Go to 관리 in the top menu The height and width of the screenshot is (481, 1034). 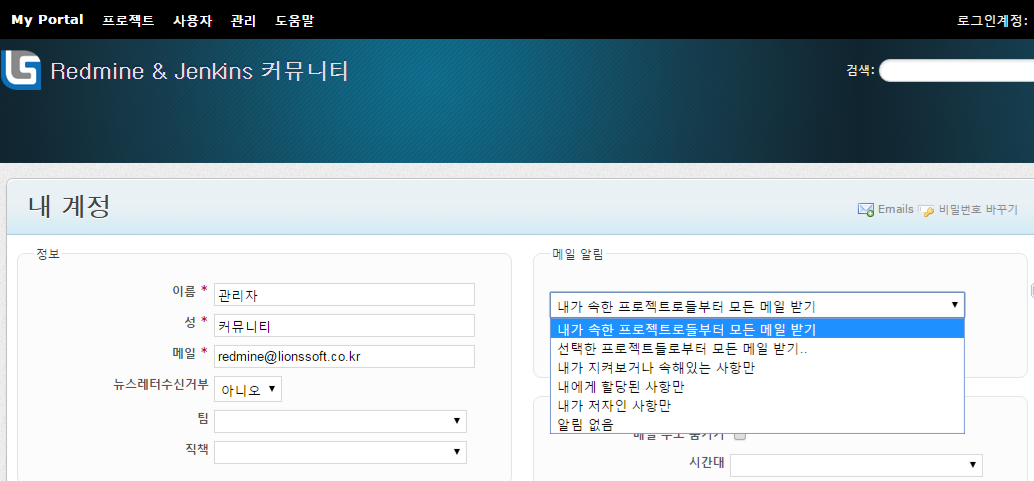tap(243, 20)
